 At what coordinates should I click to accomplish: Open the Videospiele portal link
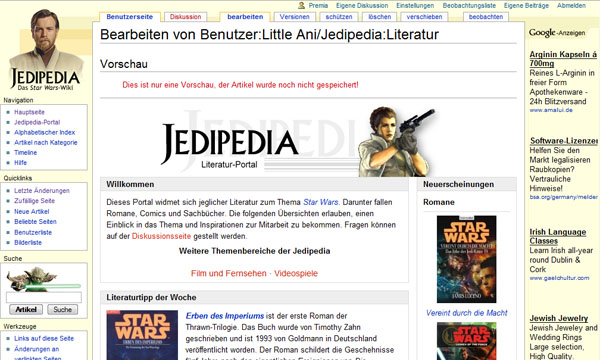point(296,274)
